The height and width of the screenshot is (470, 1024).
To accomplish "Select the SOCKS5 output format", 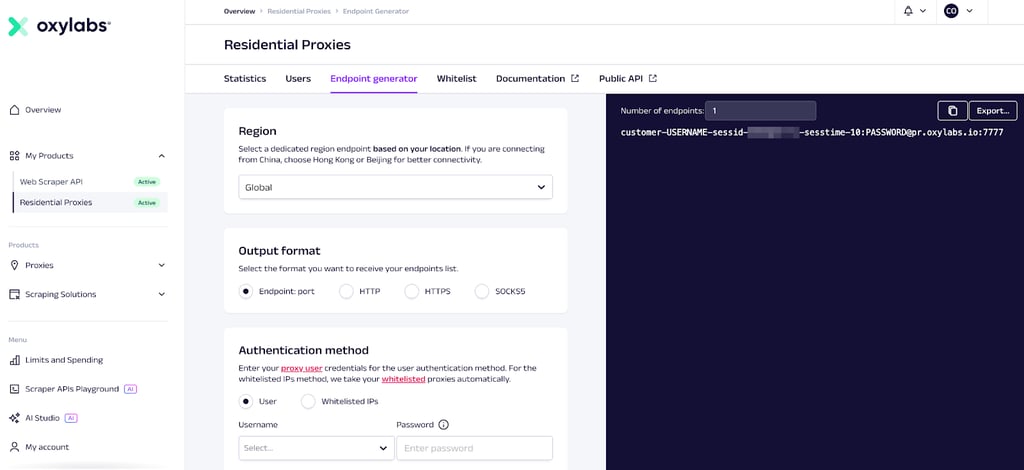I will [482, 292].
